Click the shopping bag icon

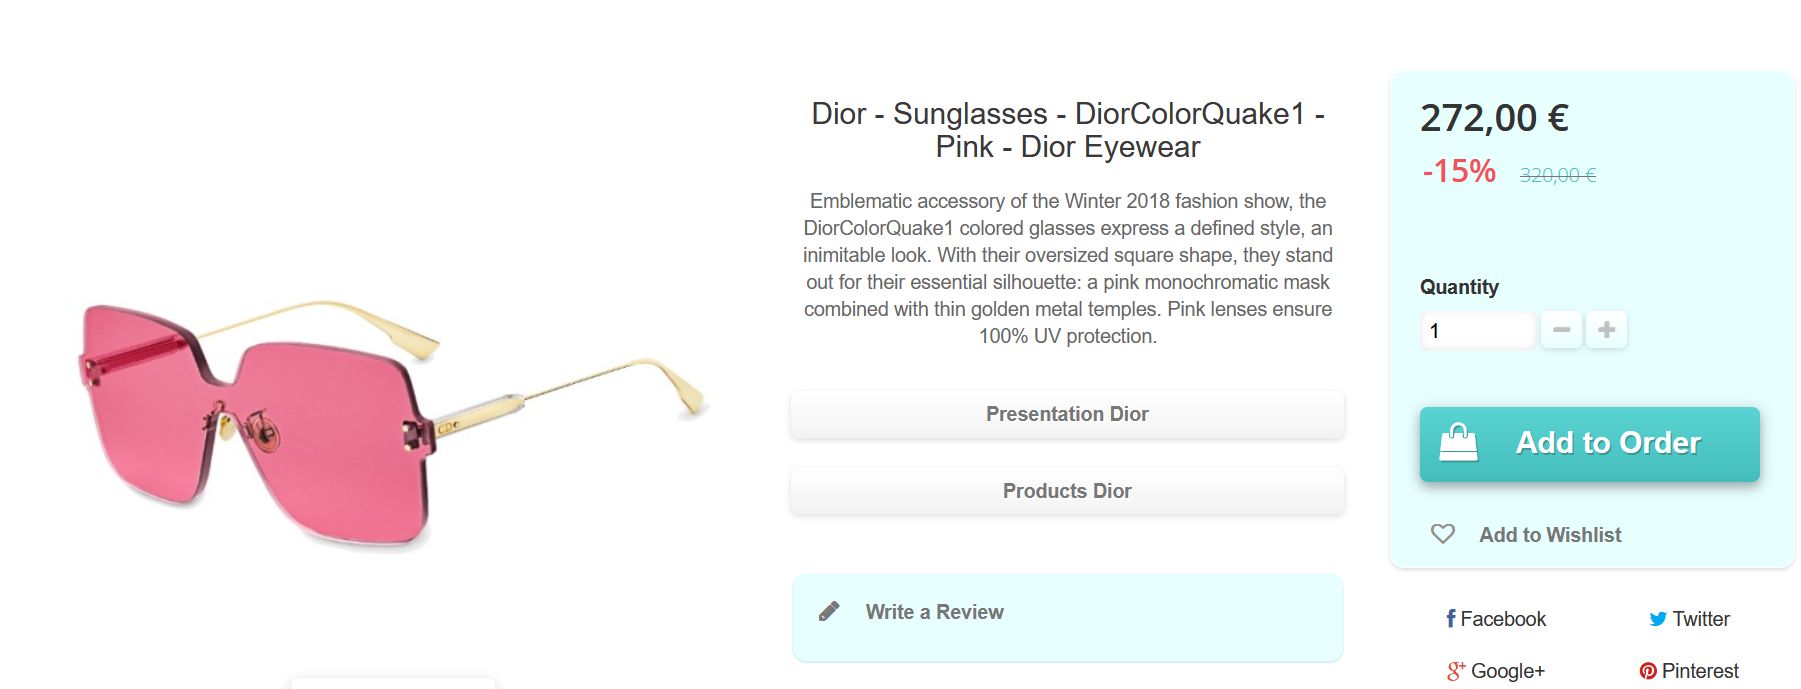click(x=1458, y=442)
